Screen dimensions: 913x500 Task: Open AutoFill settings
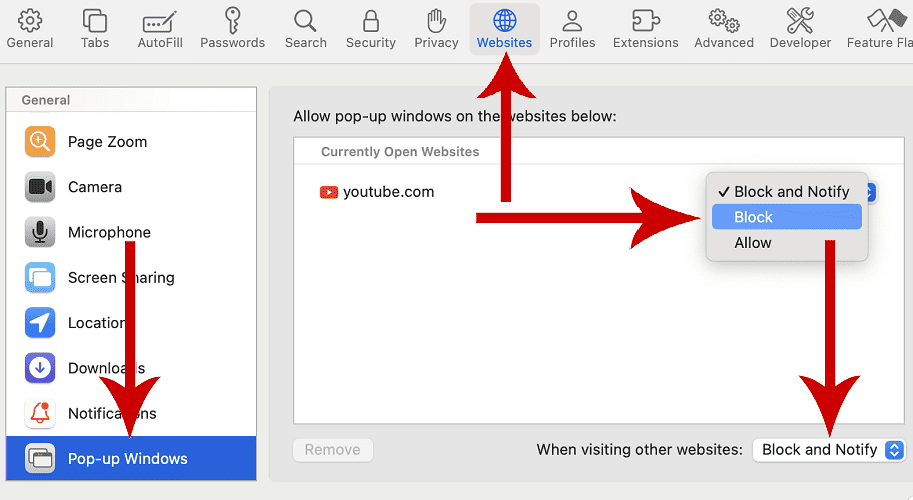click(x=160, y=28)
